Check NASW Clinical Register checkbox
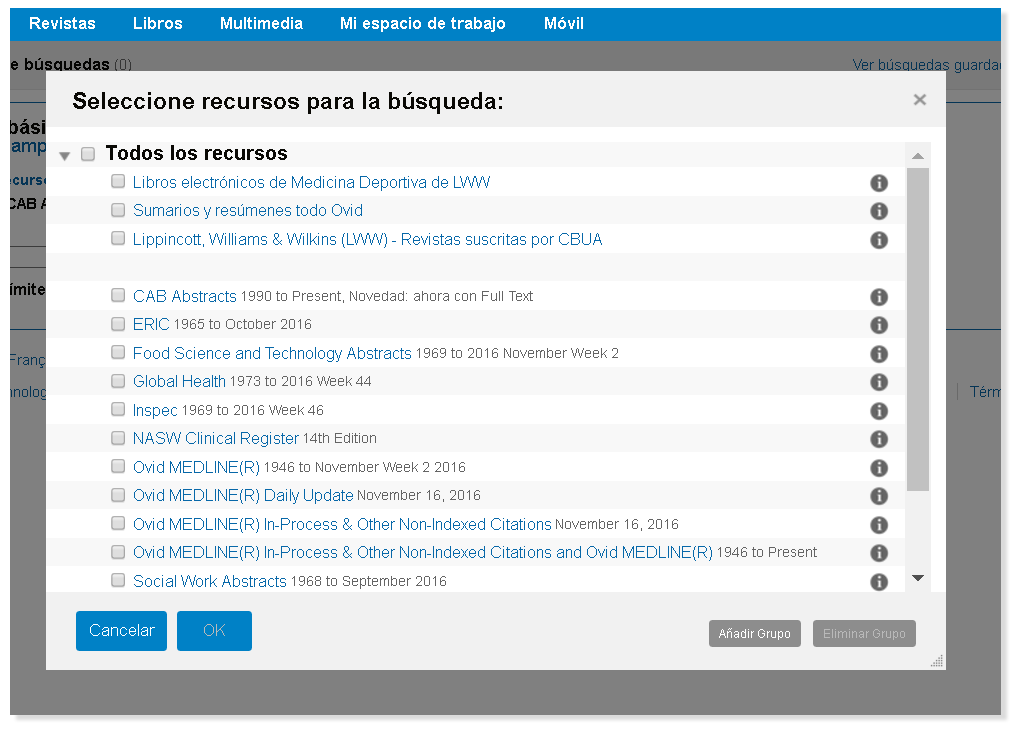 pos(118,438)
